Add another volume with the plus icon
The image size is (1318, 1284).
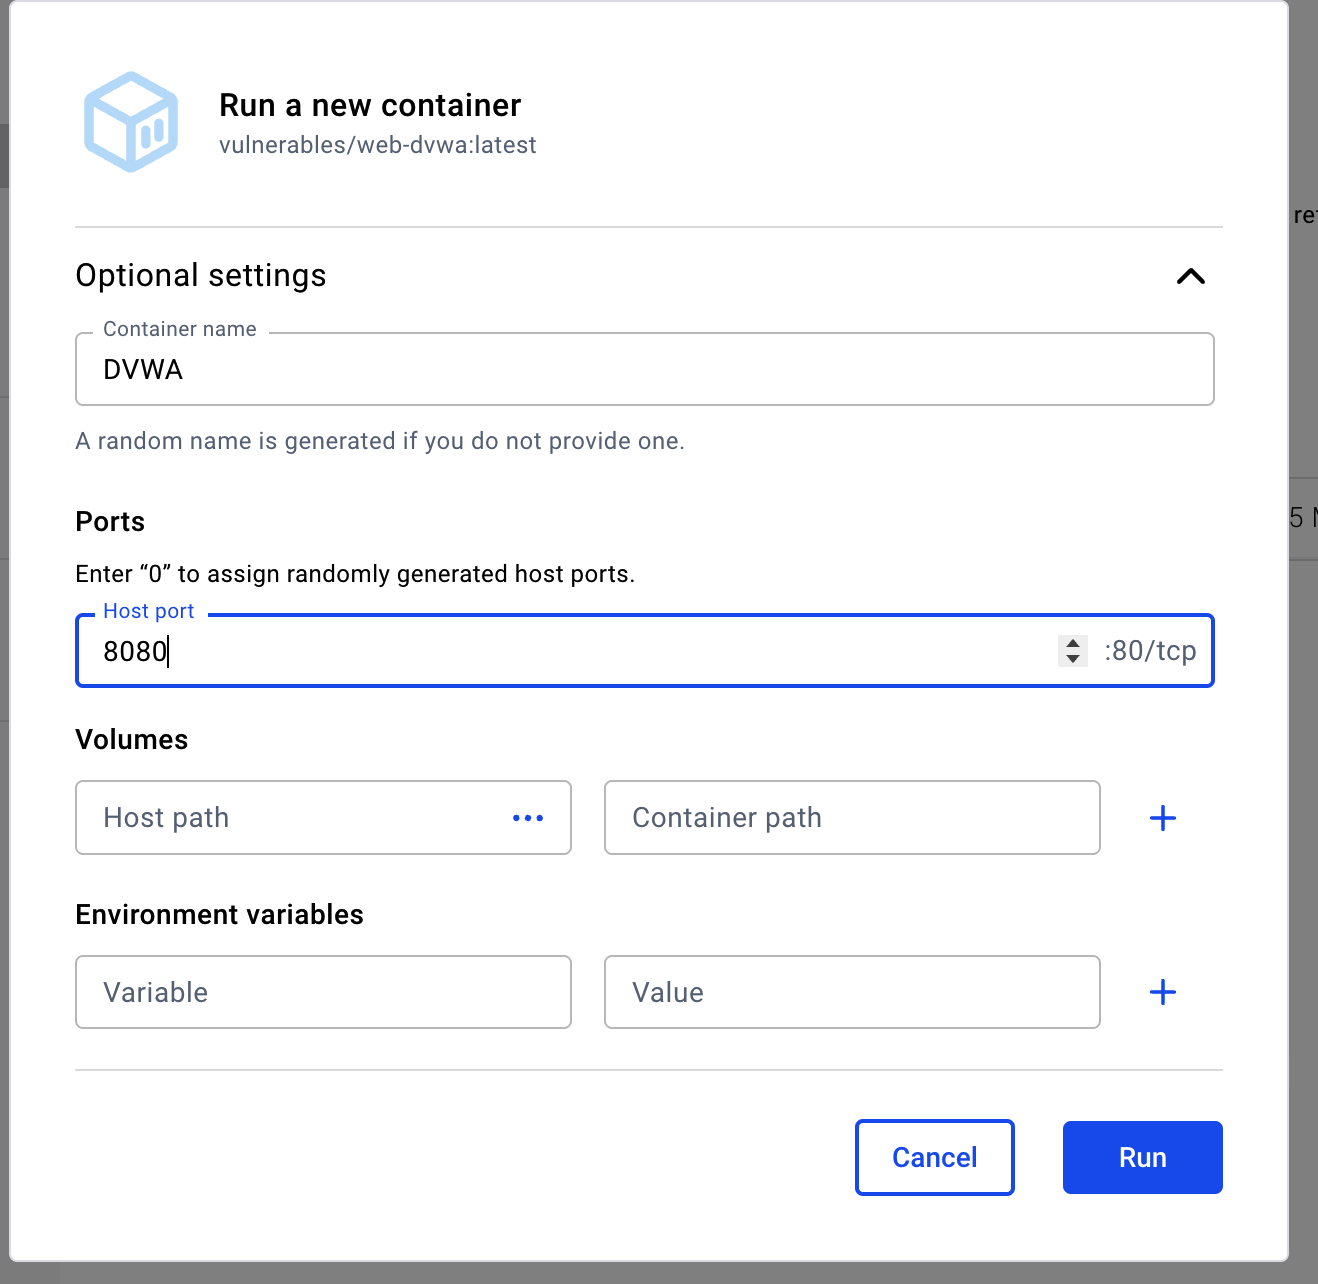[1163, 818]
